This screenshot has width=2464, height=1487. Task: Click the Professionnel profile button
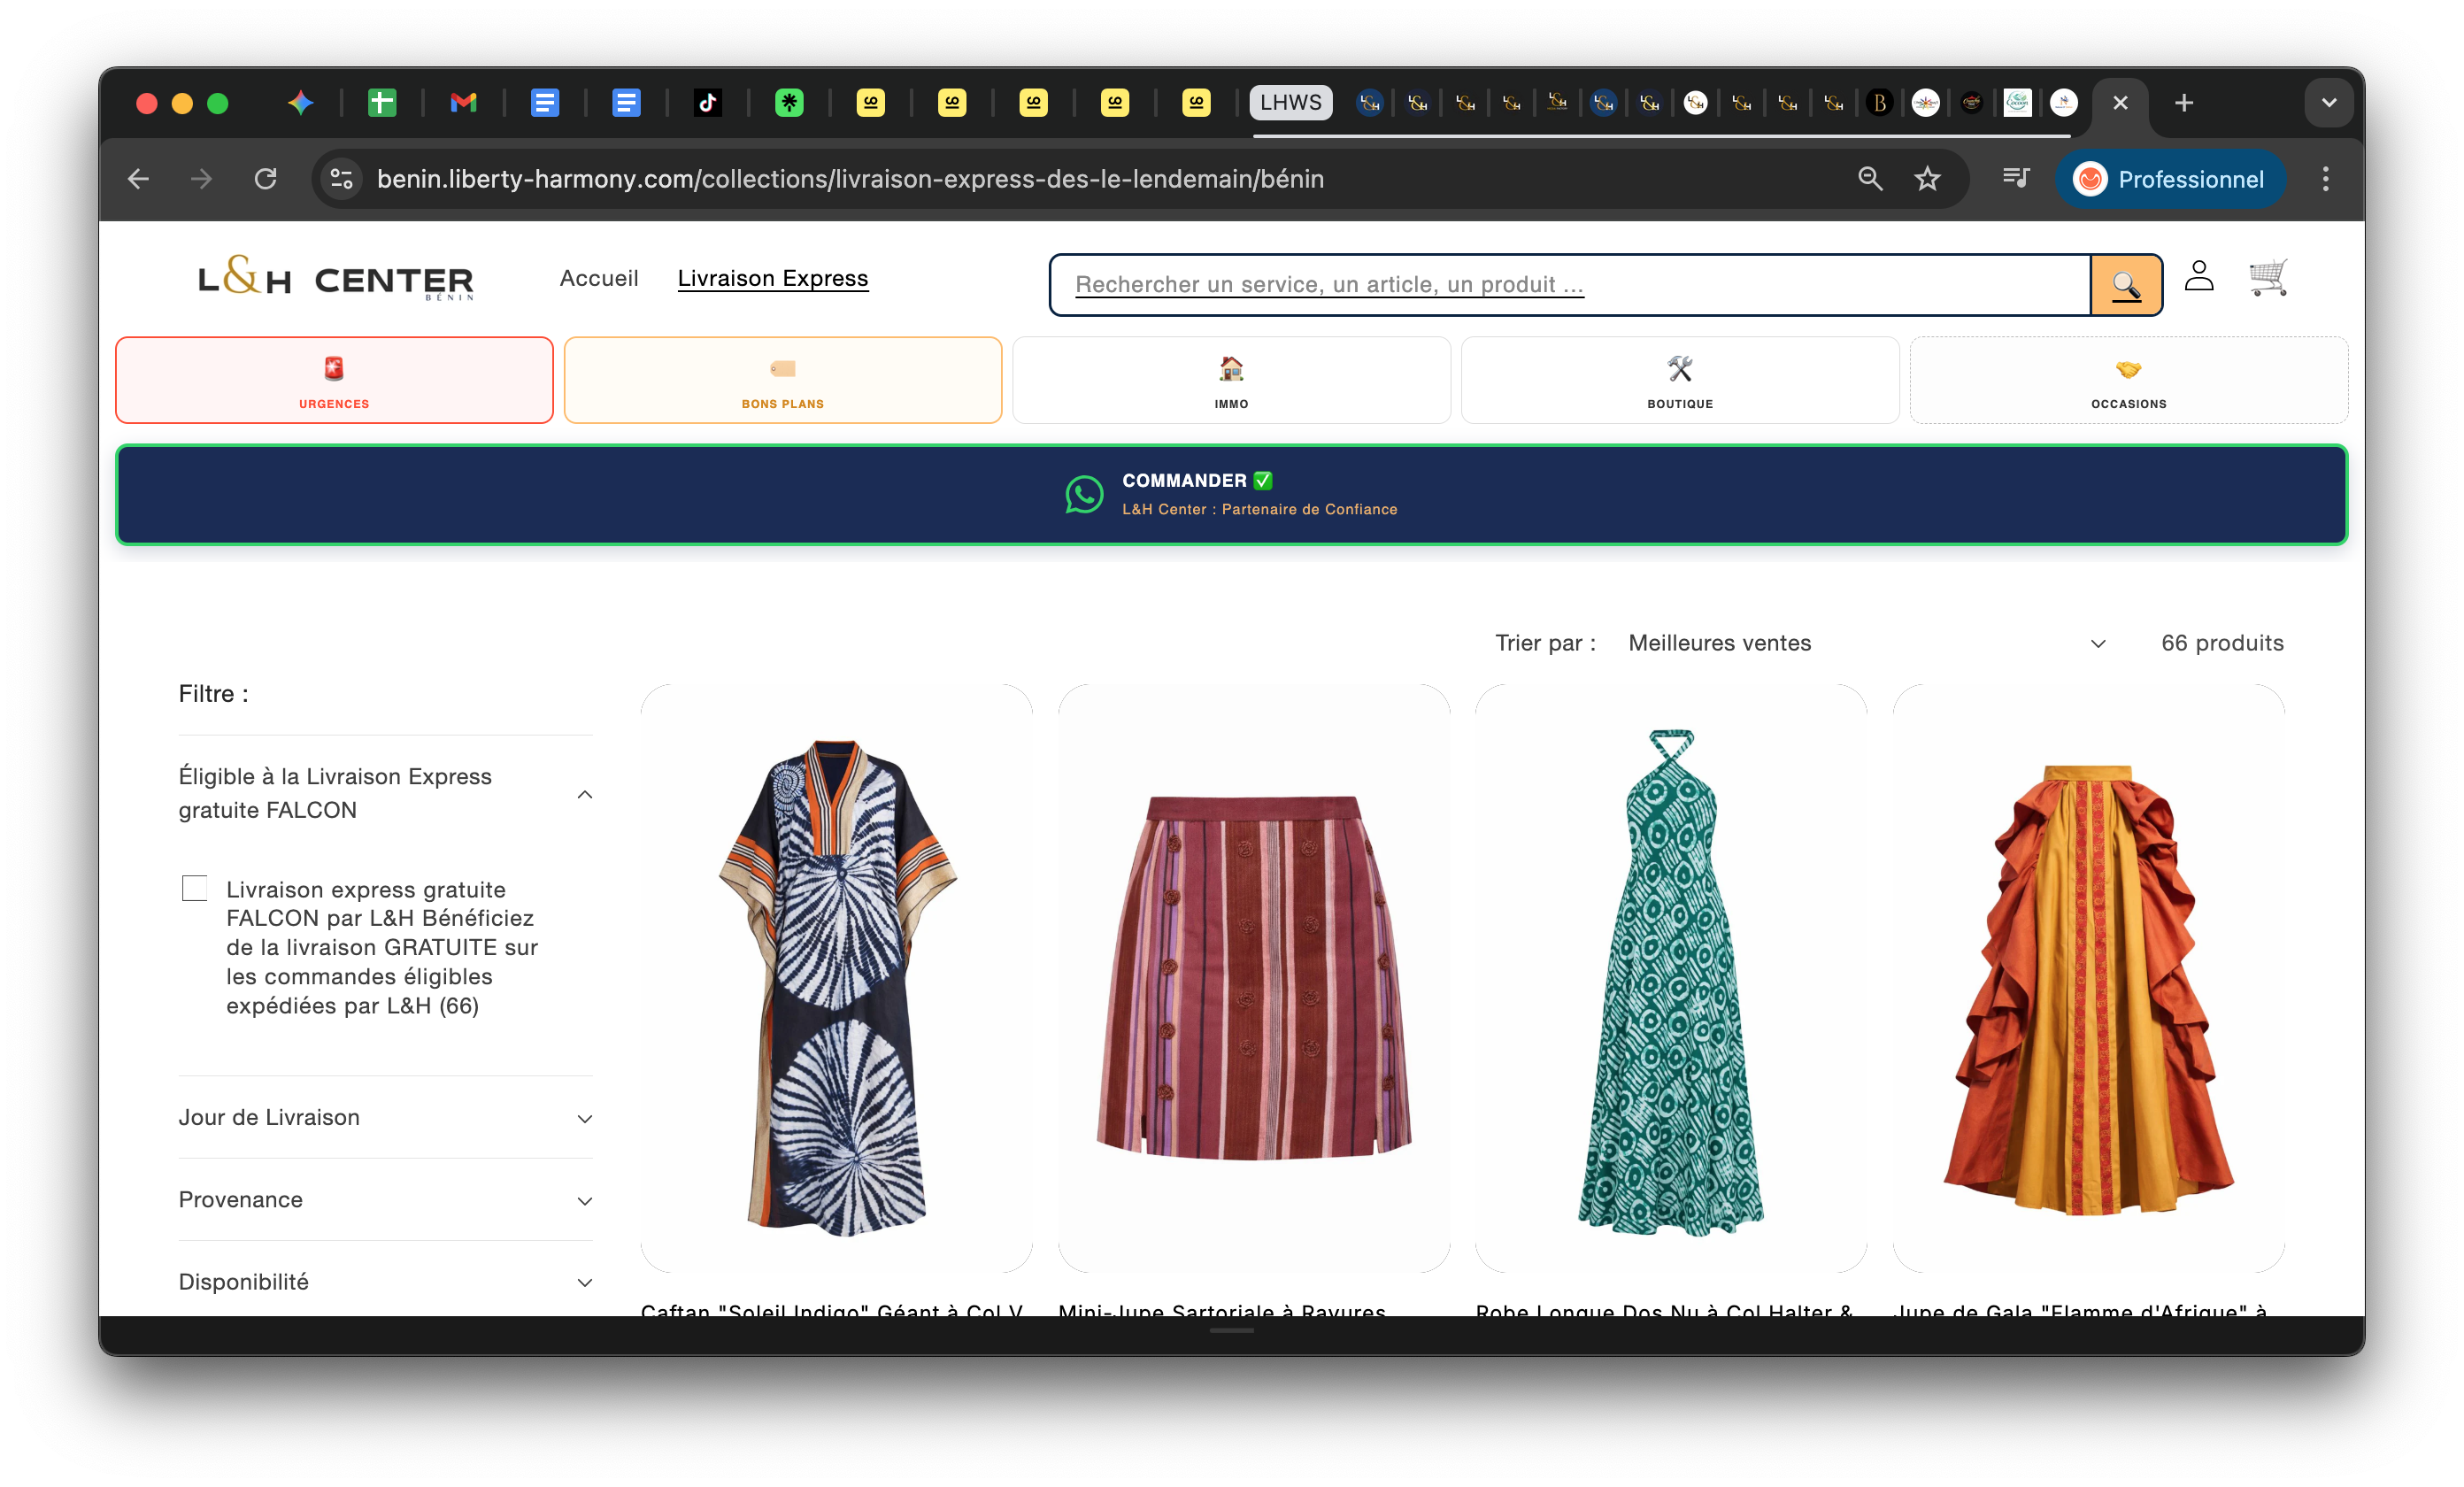point(2169,179)
